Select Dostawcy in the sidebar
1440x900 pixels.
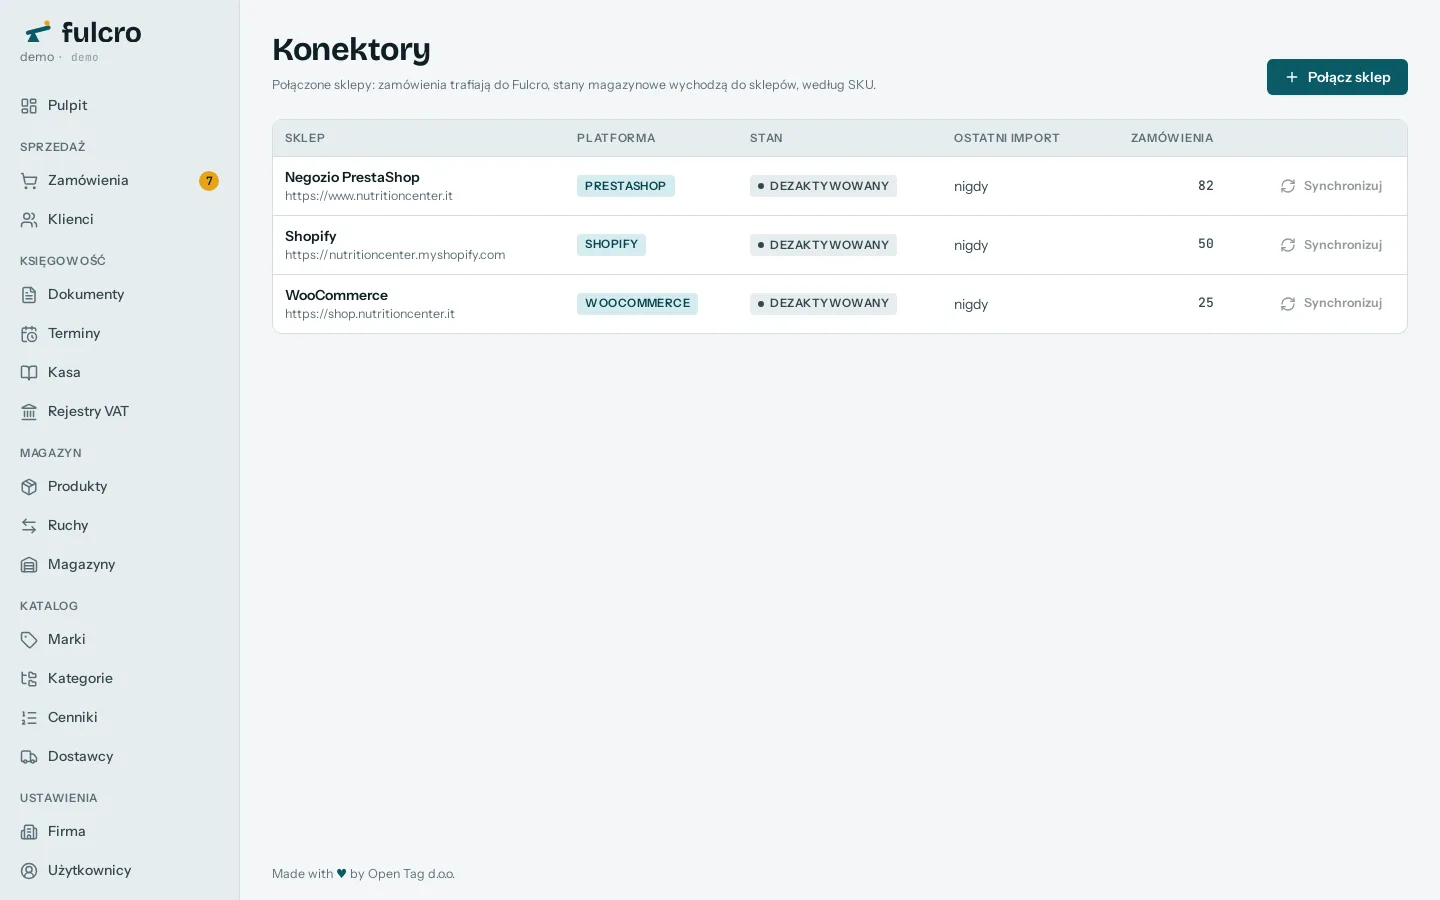click(120, 757)
